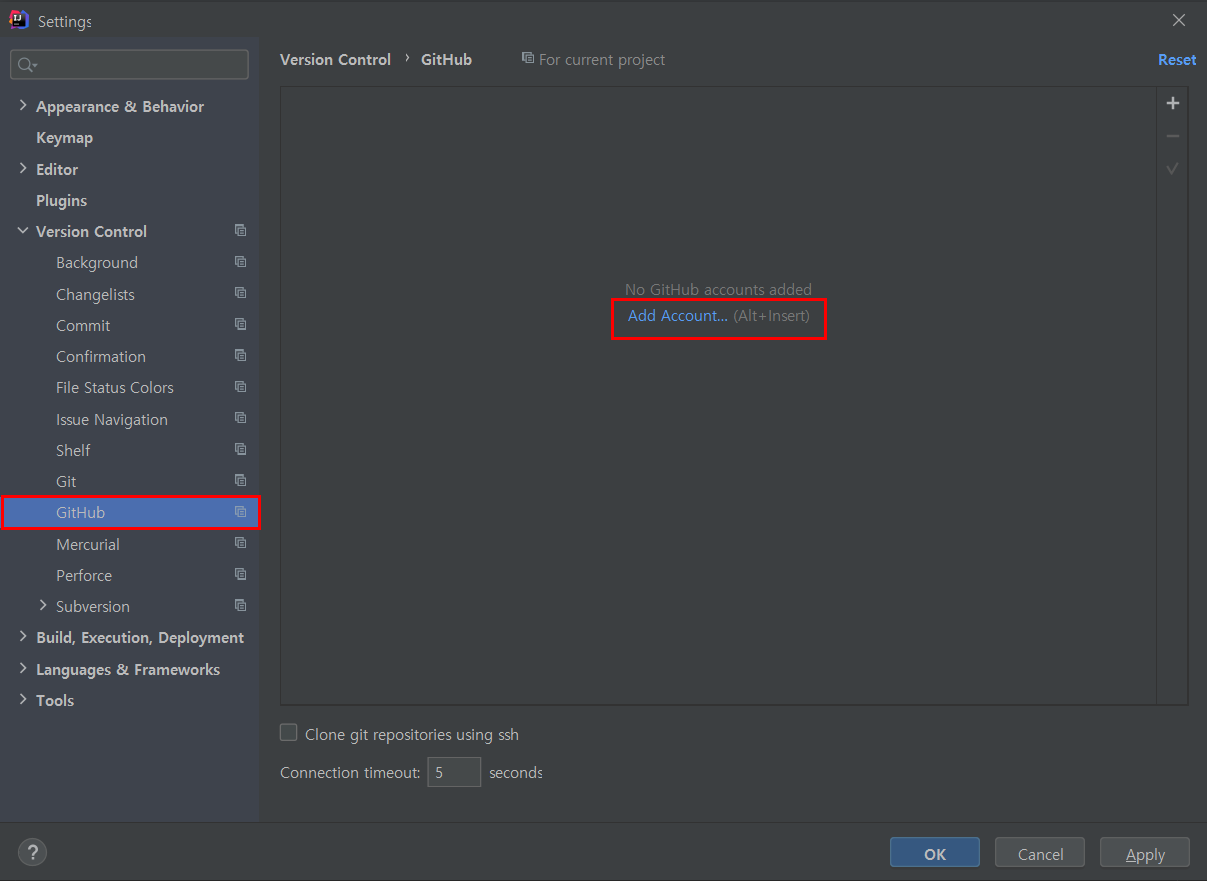Click the For current project icon
Viewport: 1207px width, 881px height.
pyautogui.click(x=528, y=59)
